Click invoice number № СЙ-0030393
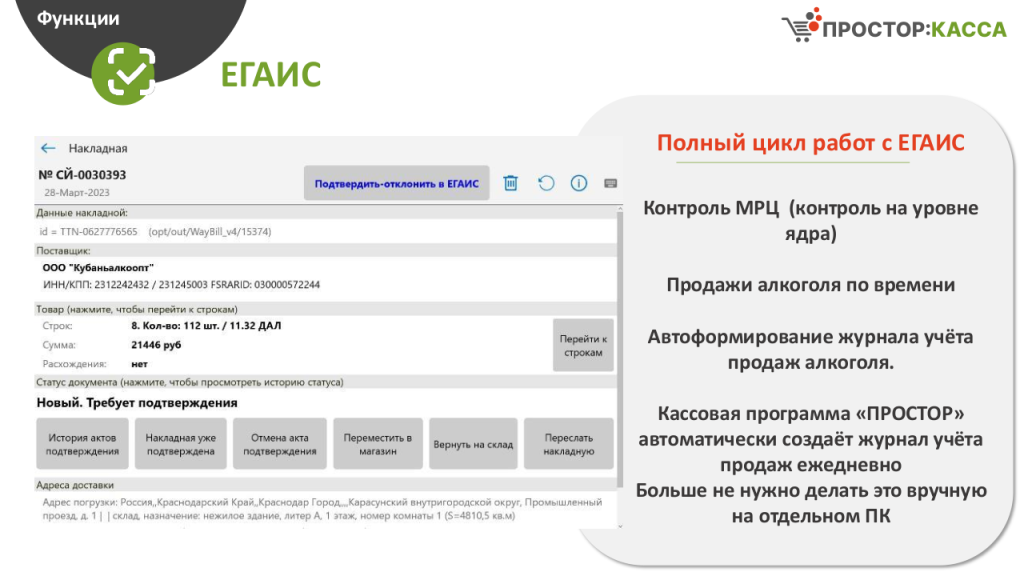 [82, 175]
